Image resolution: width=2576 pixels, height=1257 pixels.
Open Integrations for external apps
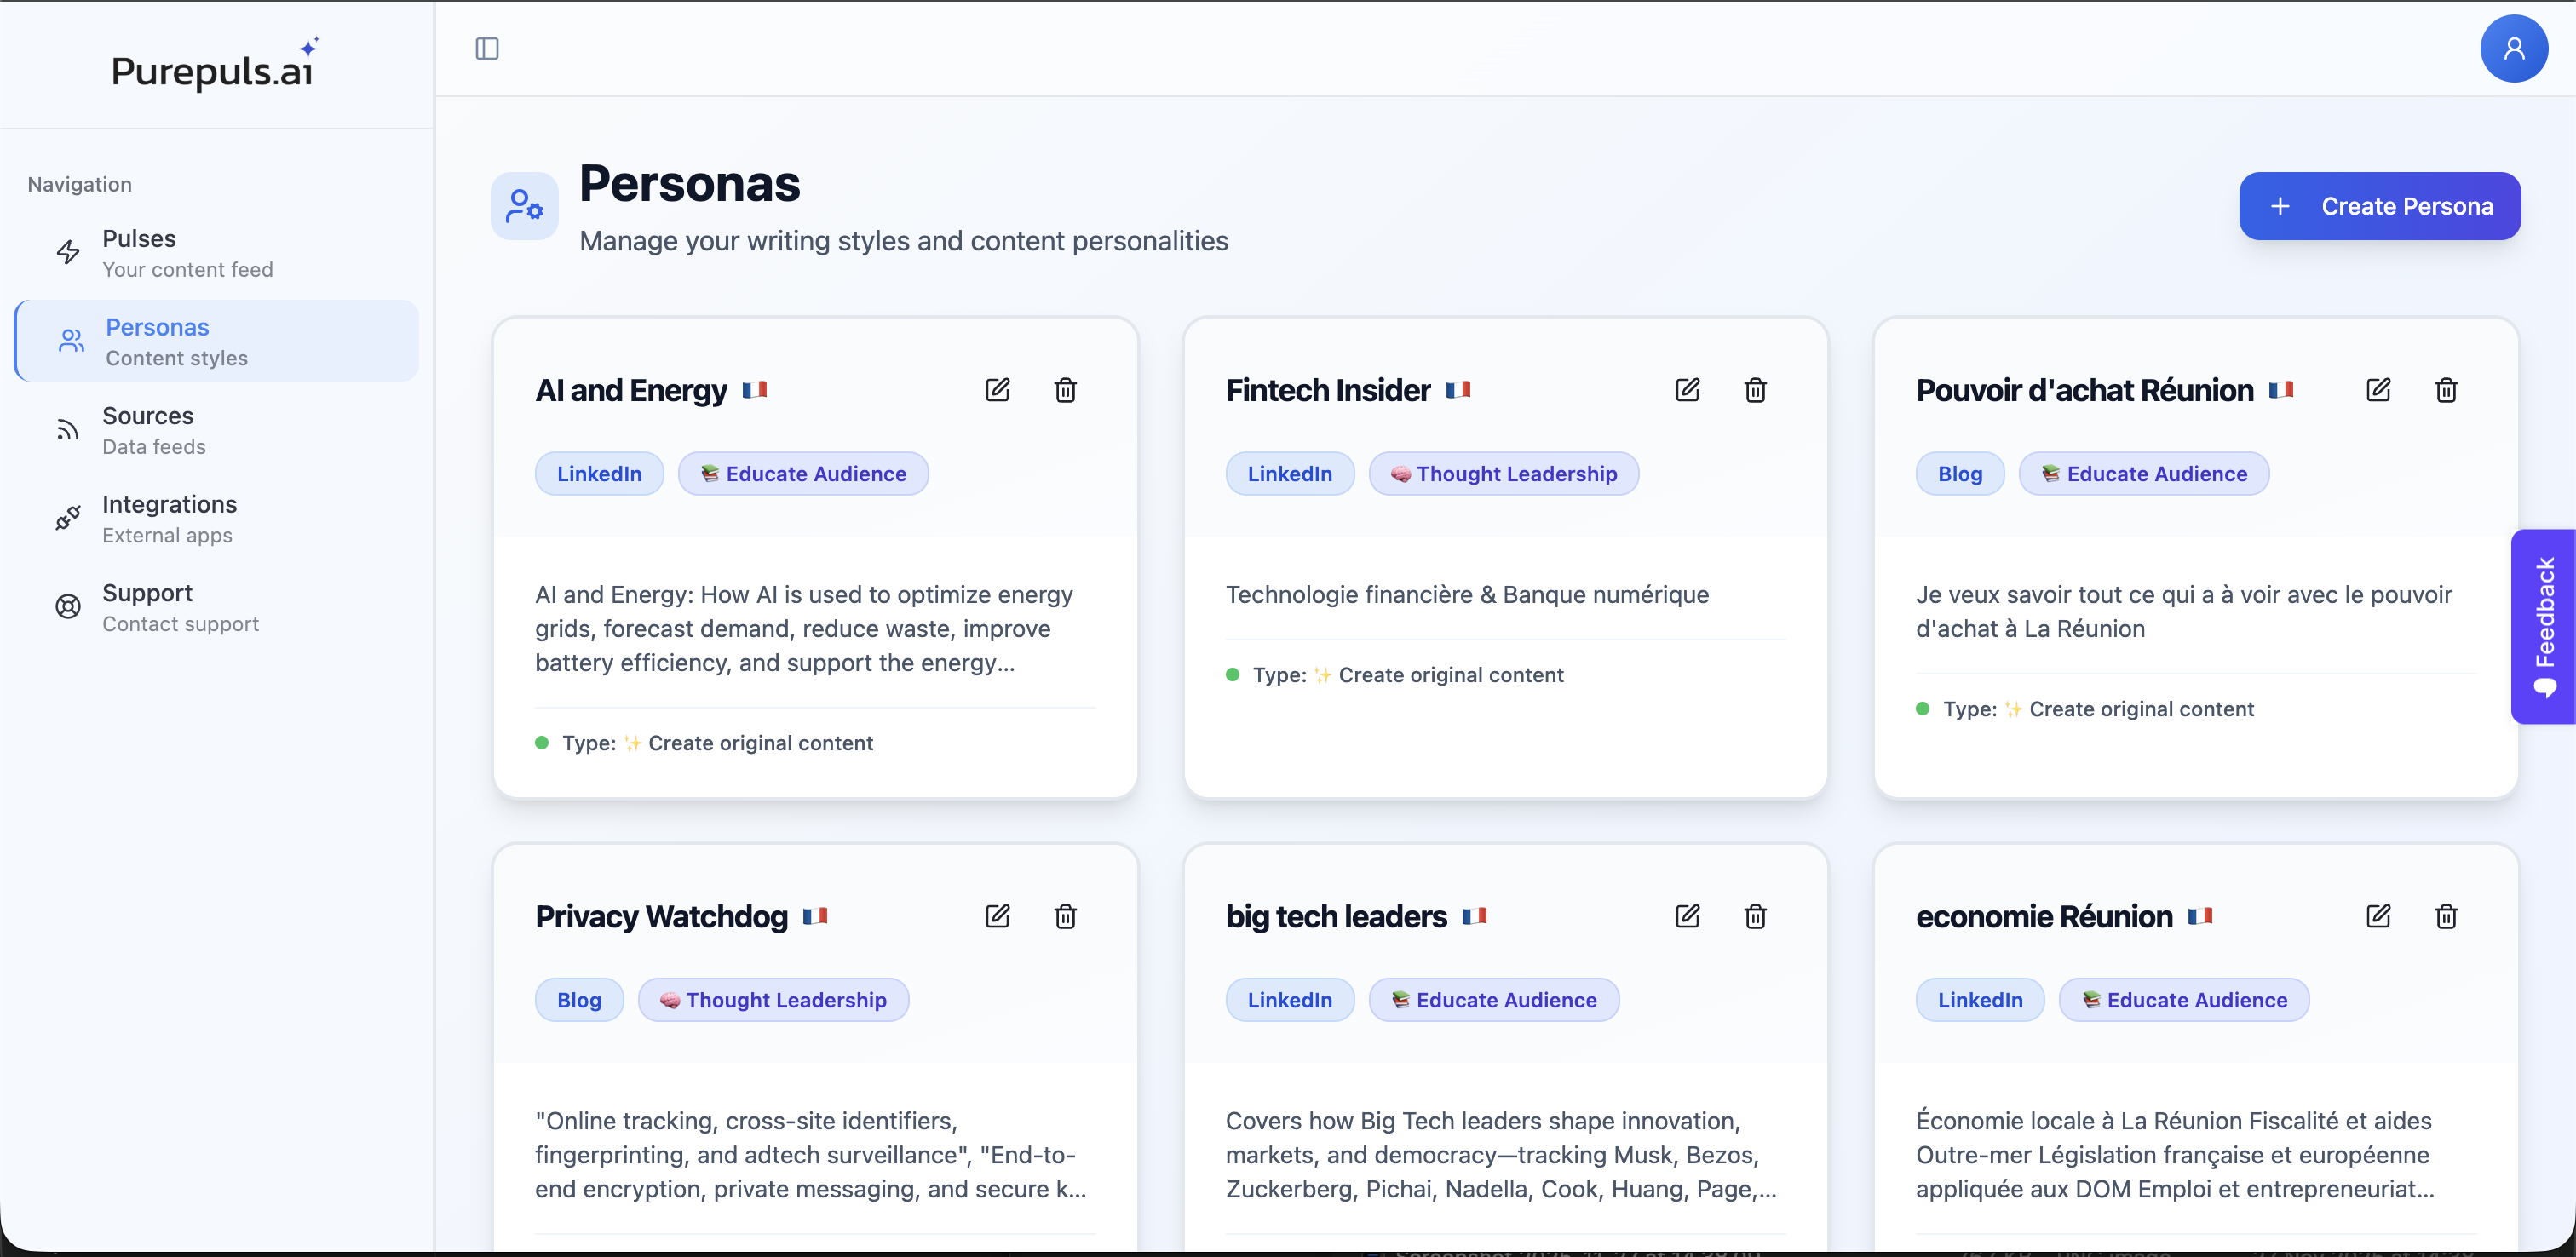pyautogui.click(x=170, y=518)
